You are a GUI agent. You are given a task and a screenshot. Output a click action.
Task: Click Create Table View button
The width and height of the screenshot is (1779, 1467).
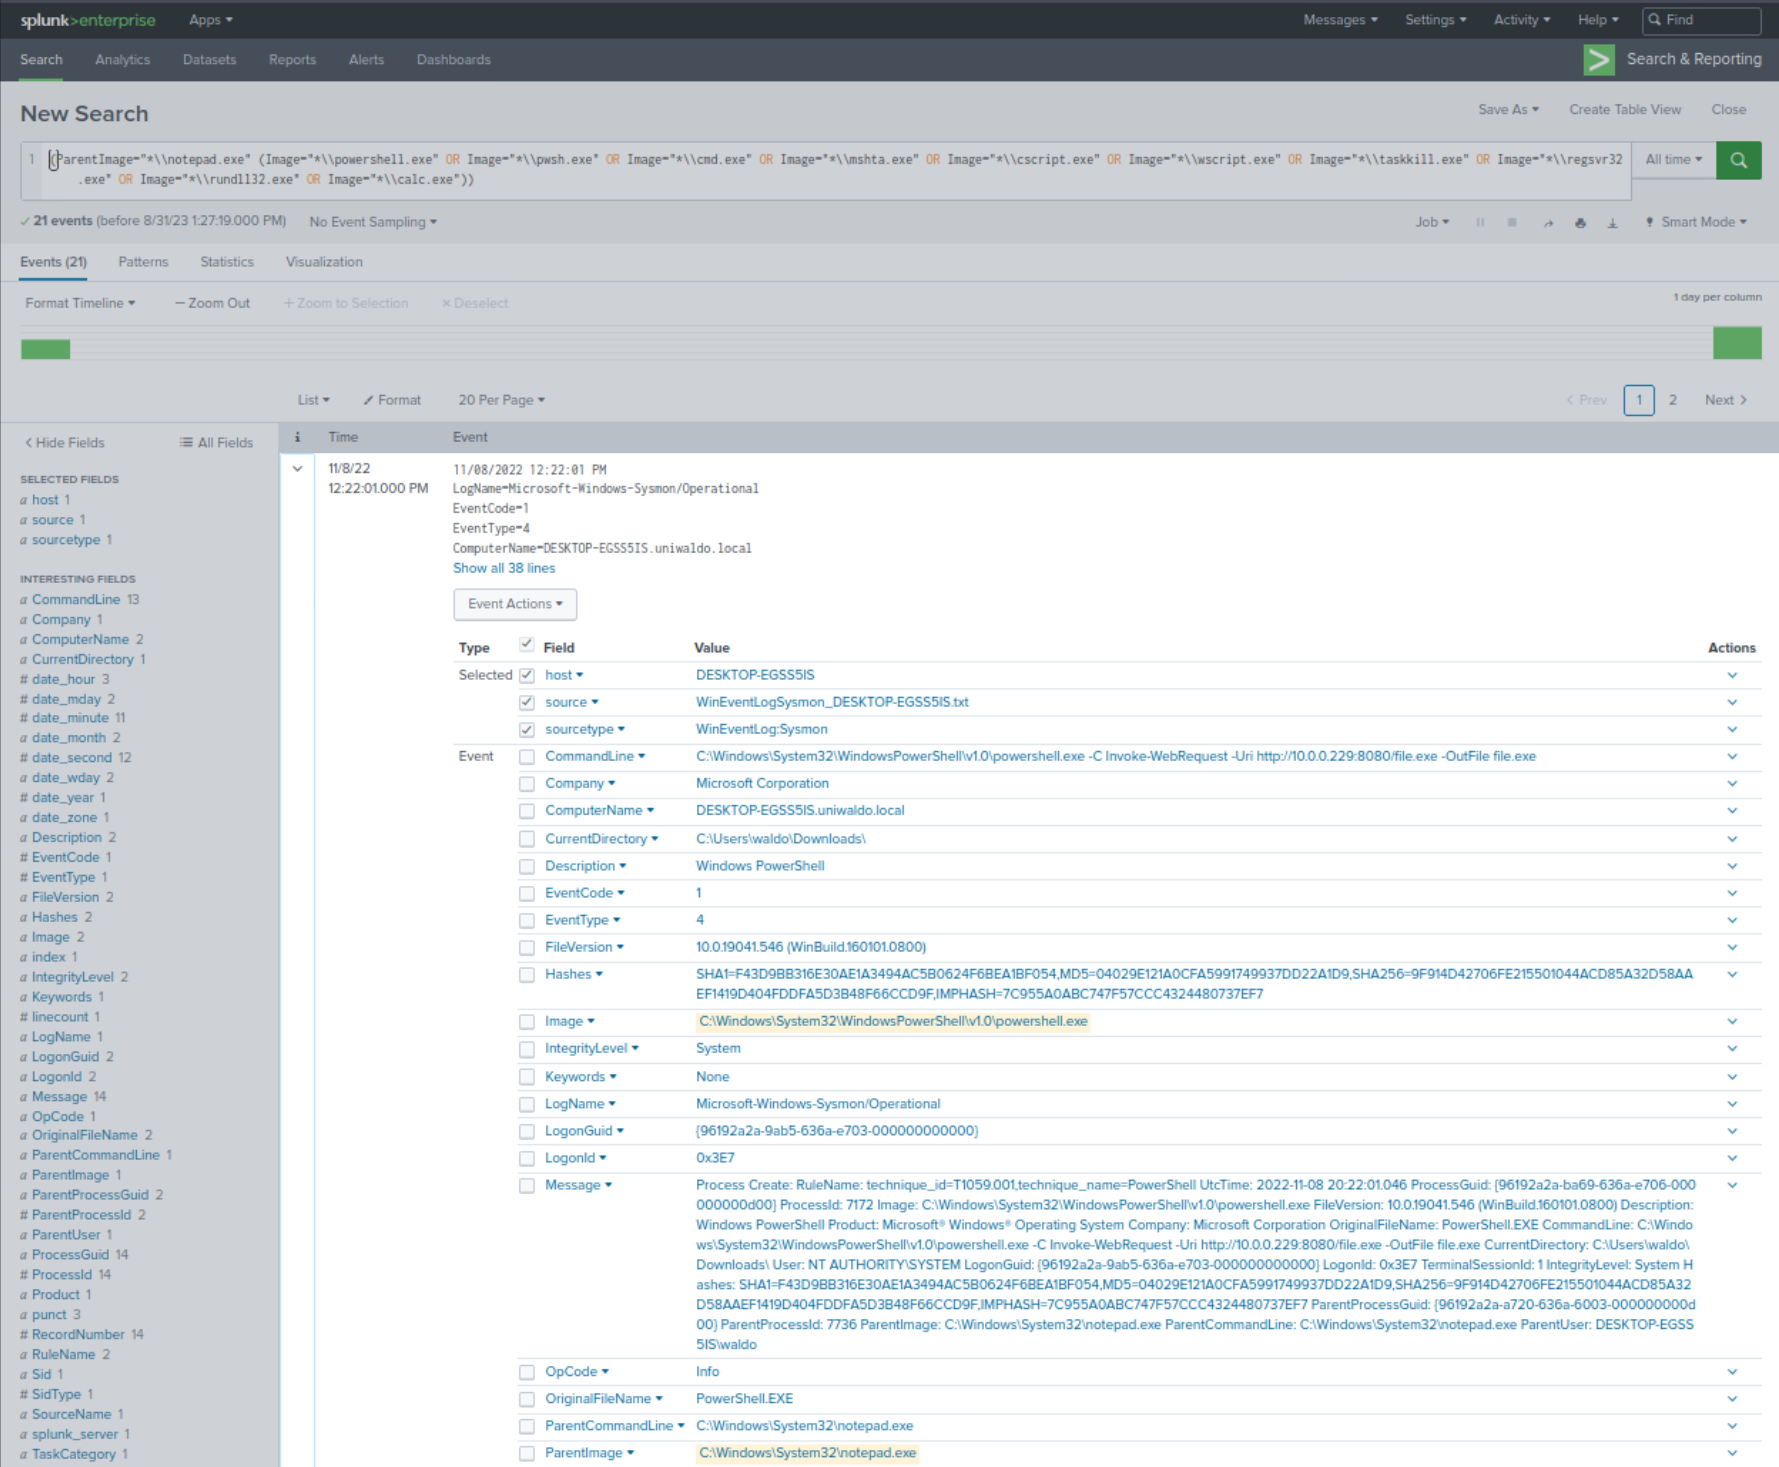coord(1625,110)
